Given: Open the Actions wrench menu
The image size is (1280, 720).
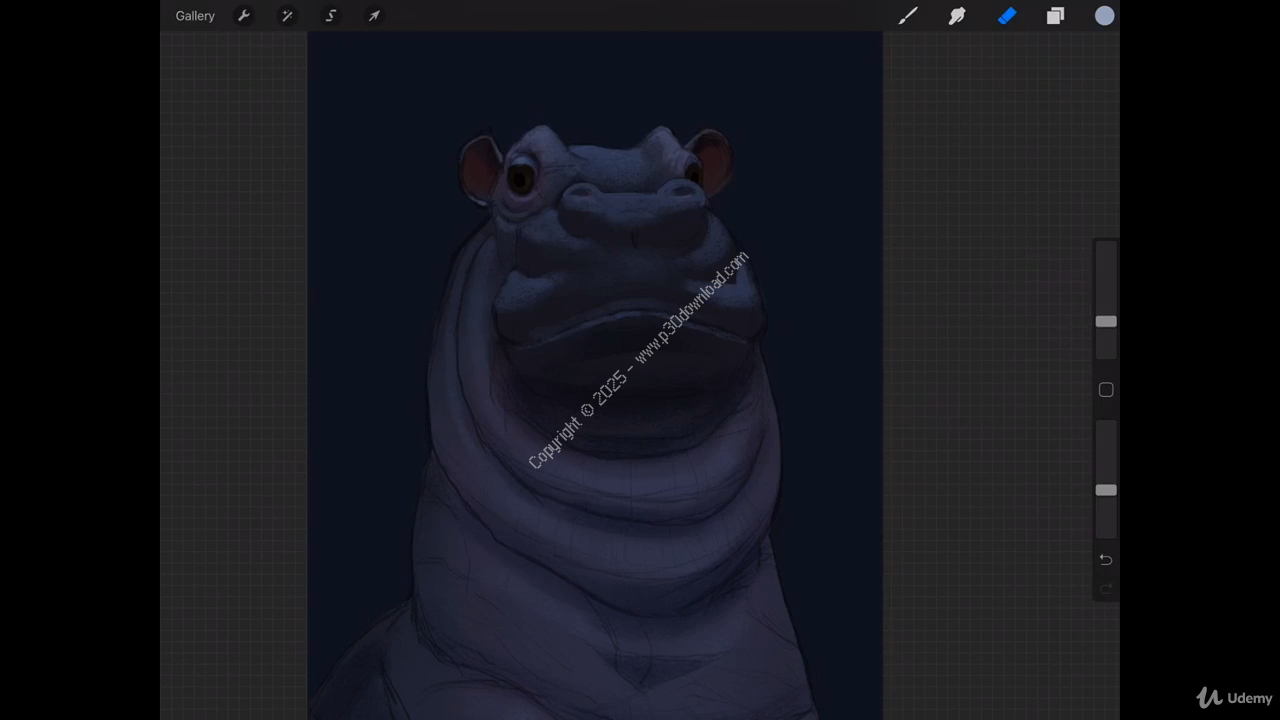Looking at the screenshot, I should 243,16.
